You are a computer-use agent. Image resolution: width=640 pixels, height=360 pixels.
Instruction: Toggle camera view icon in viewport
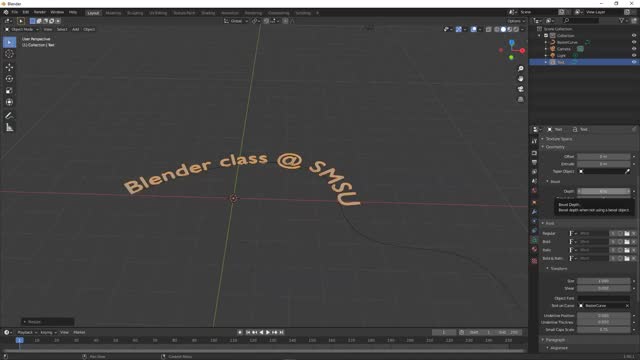point(520,89)
